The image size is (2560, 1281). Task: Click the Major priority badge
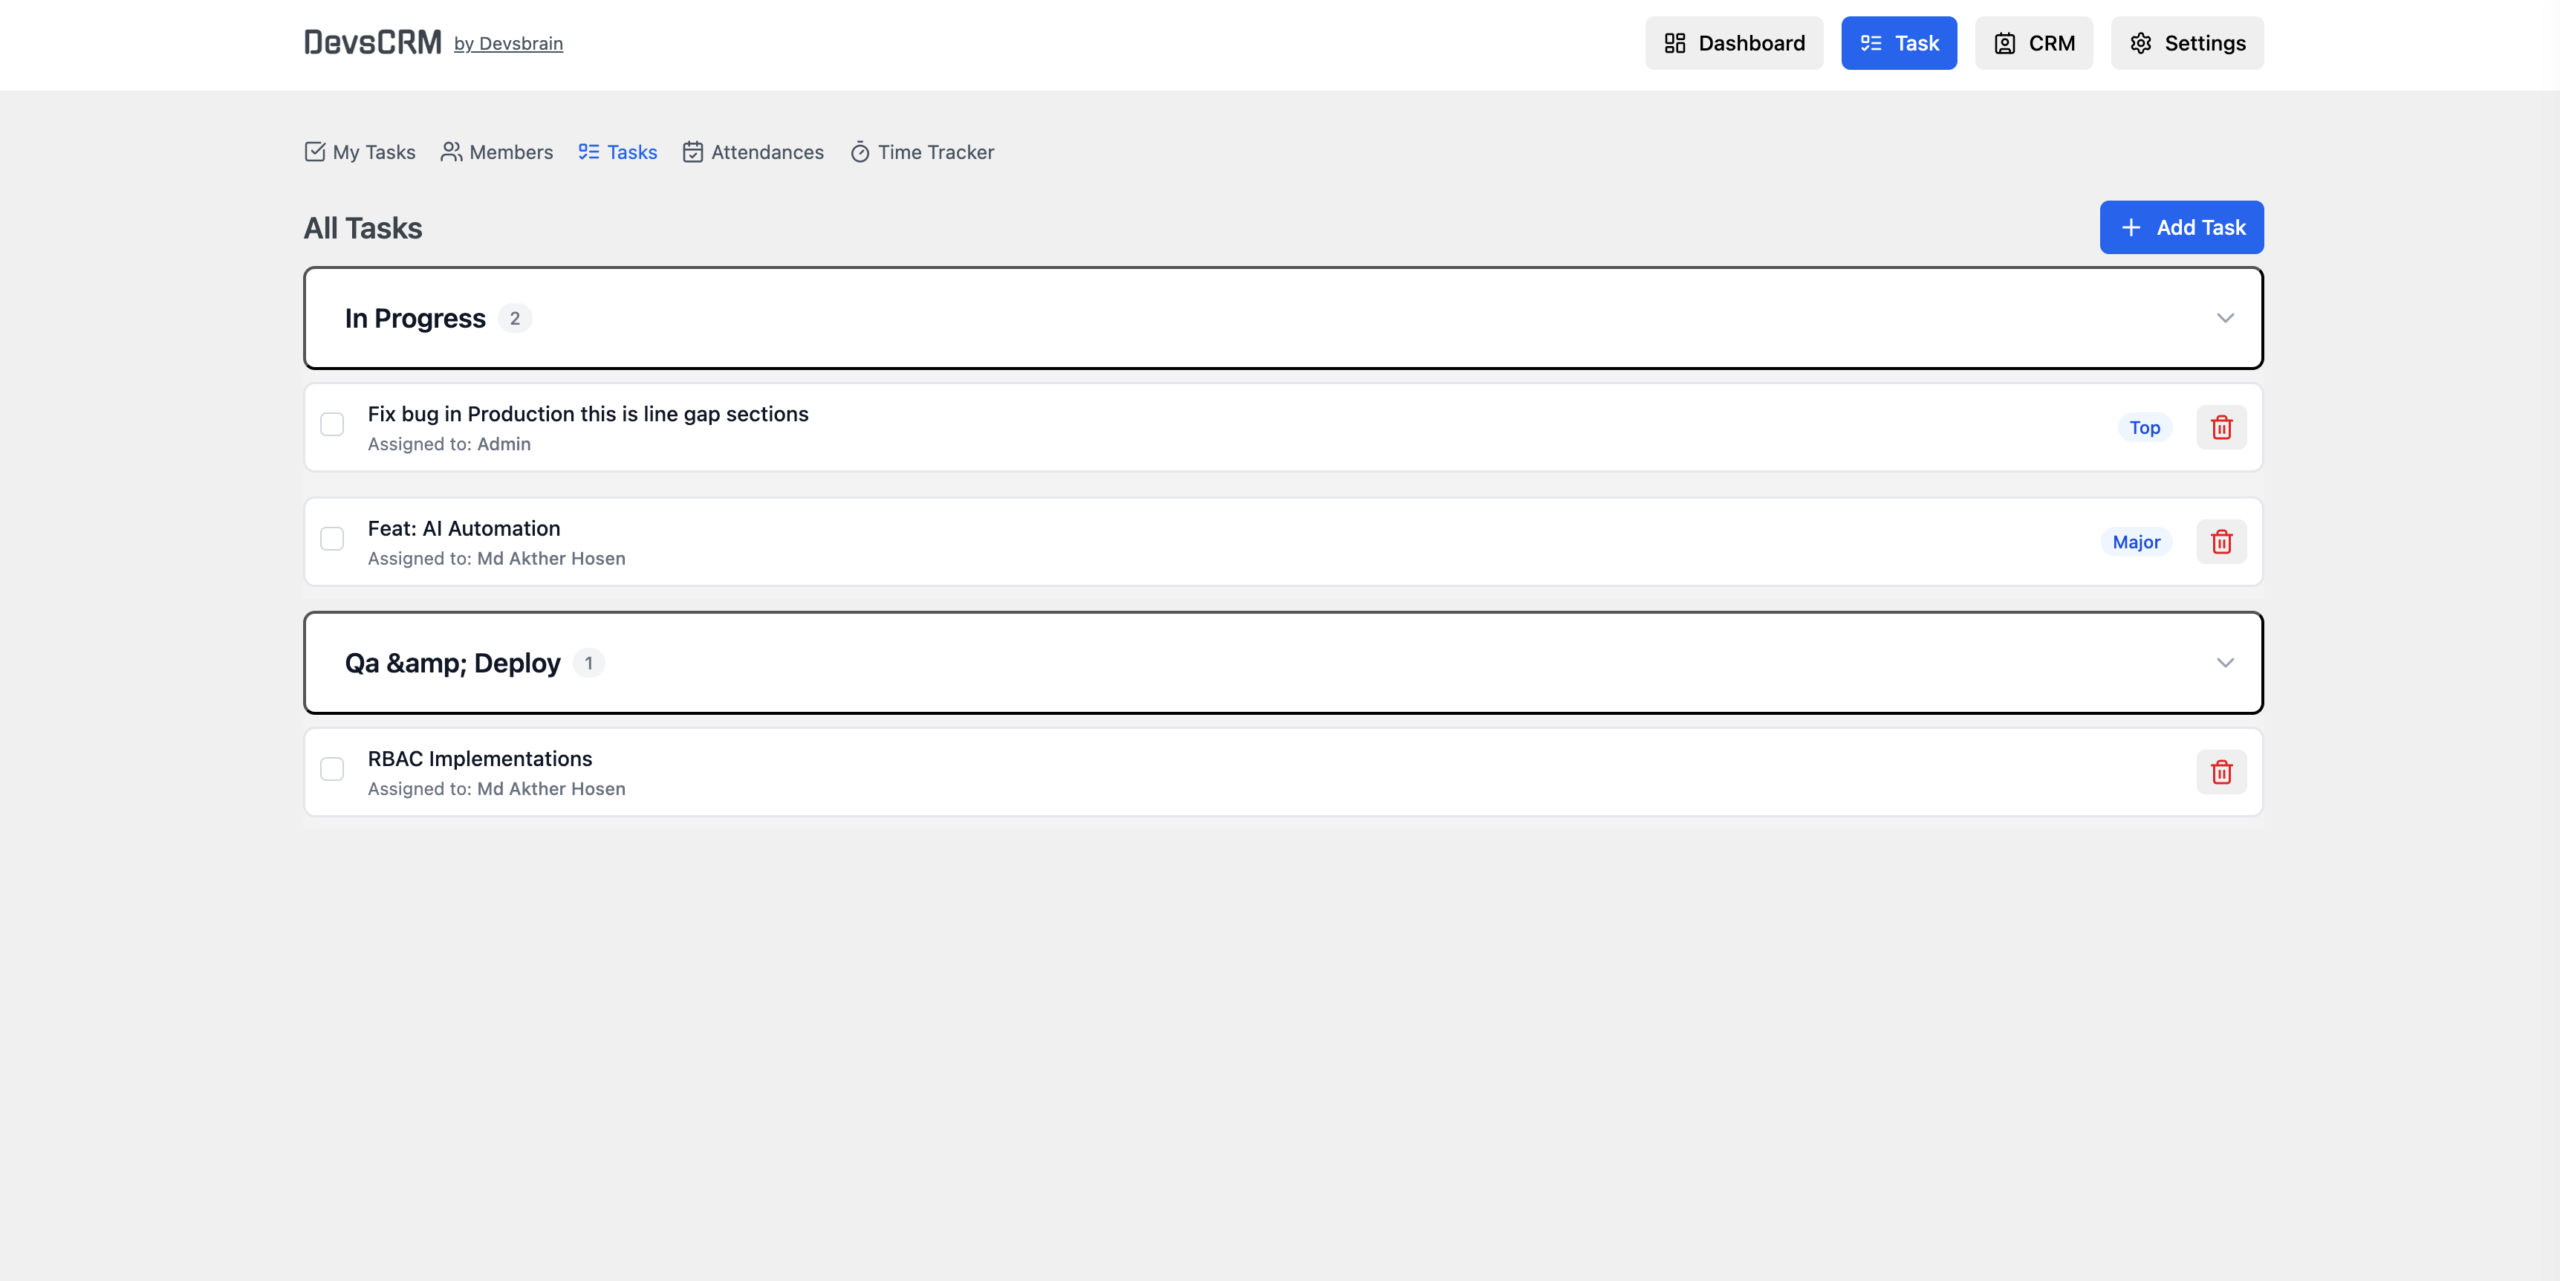click(2136, 542)
